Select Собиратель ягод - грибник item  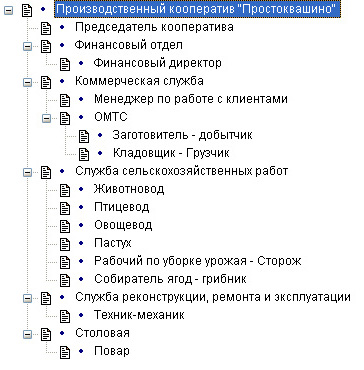(x=170, y=279)
